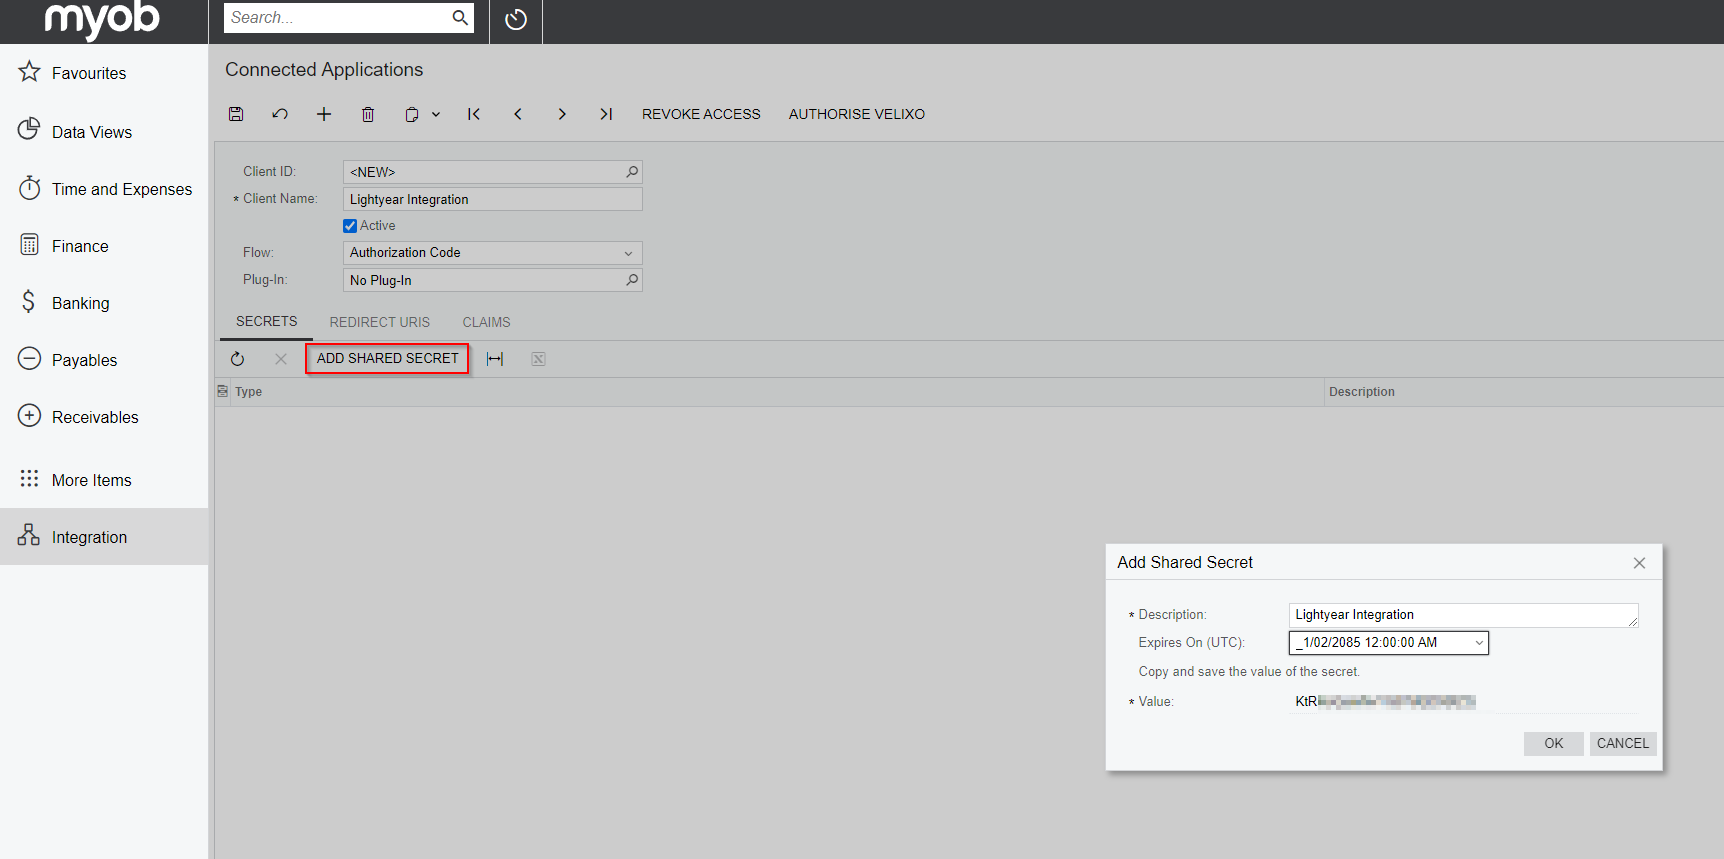Screen dimensions: 1724x859
Task: Edit the Client Name field
Action: 493,199
